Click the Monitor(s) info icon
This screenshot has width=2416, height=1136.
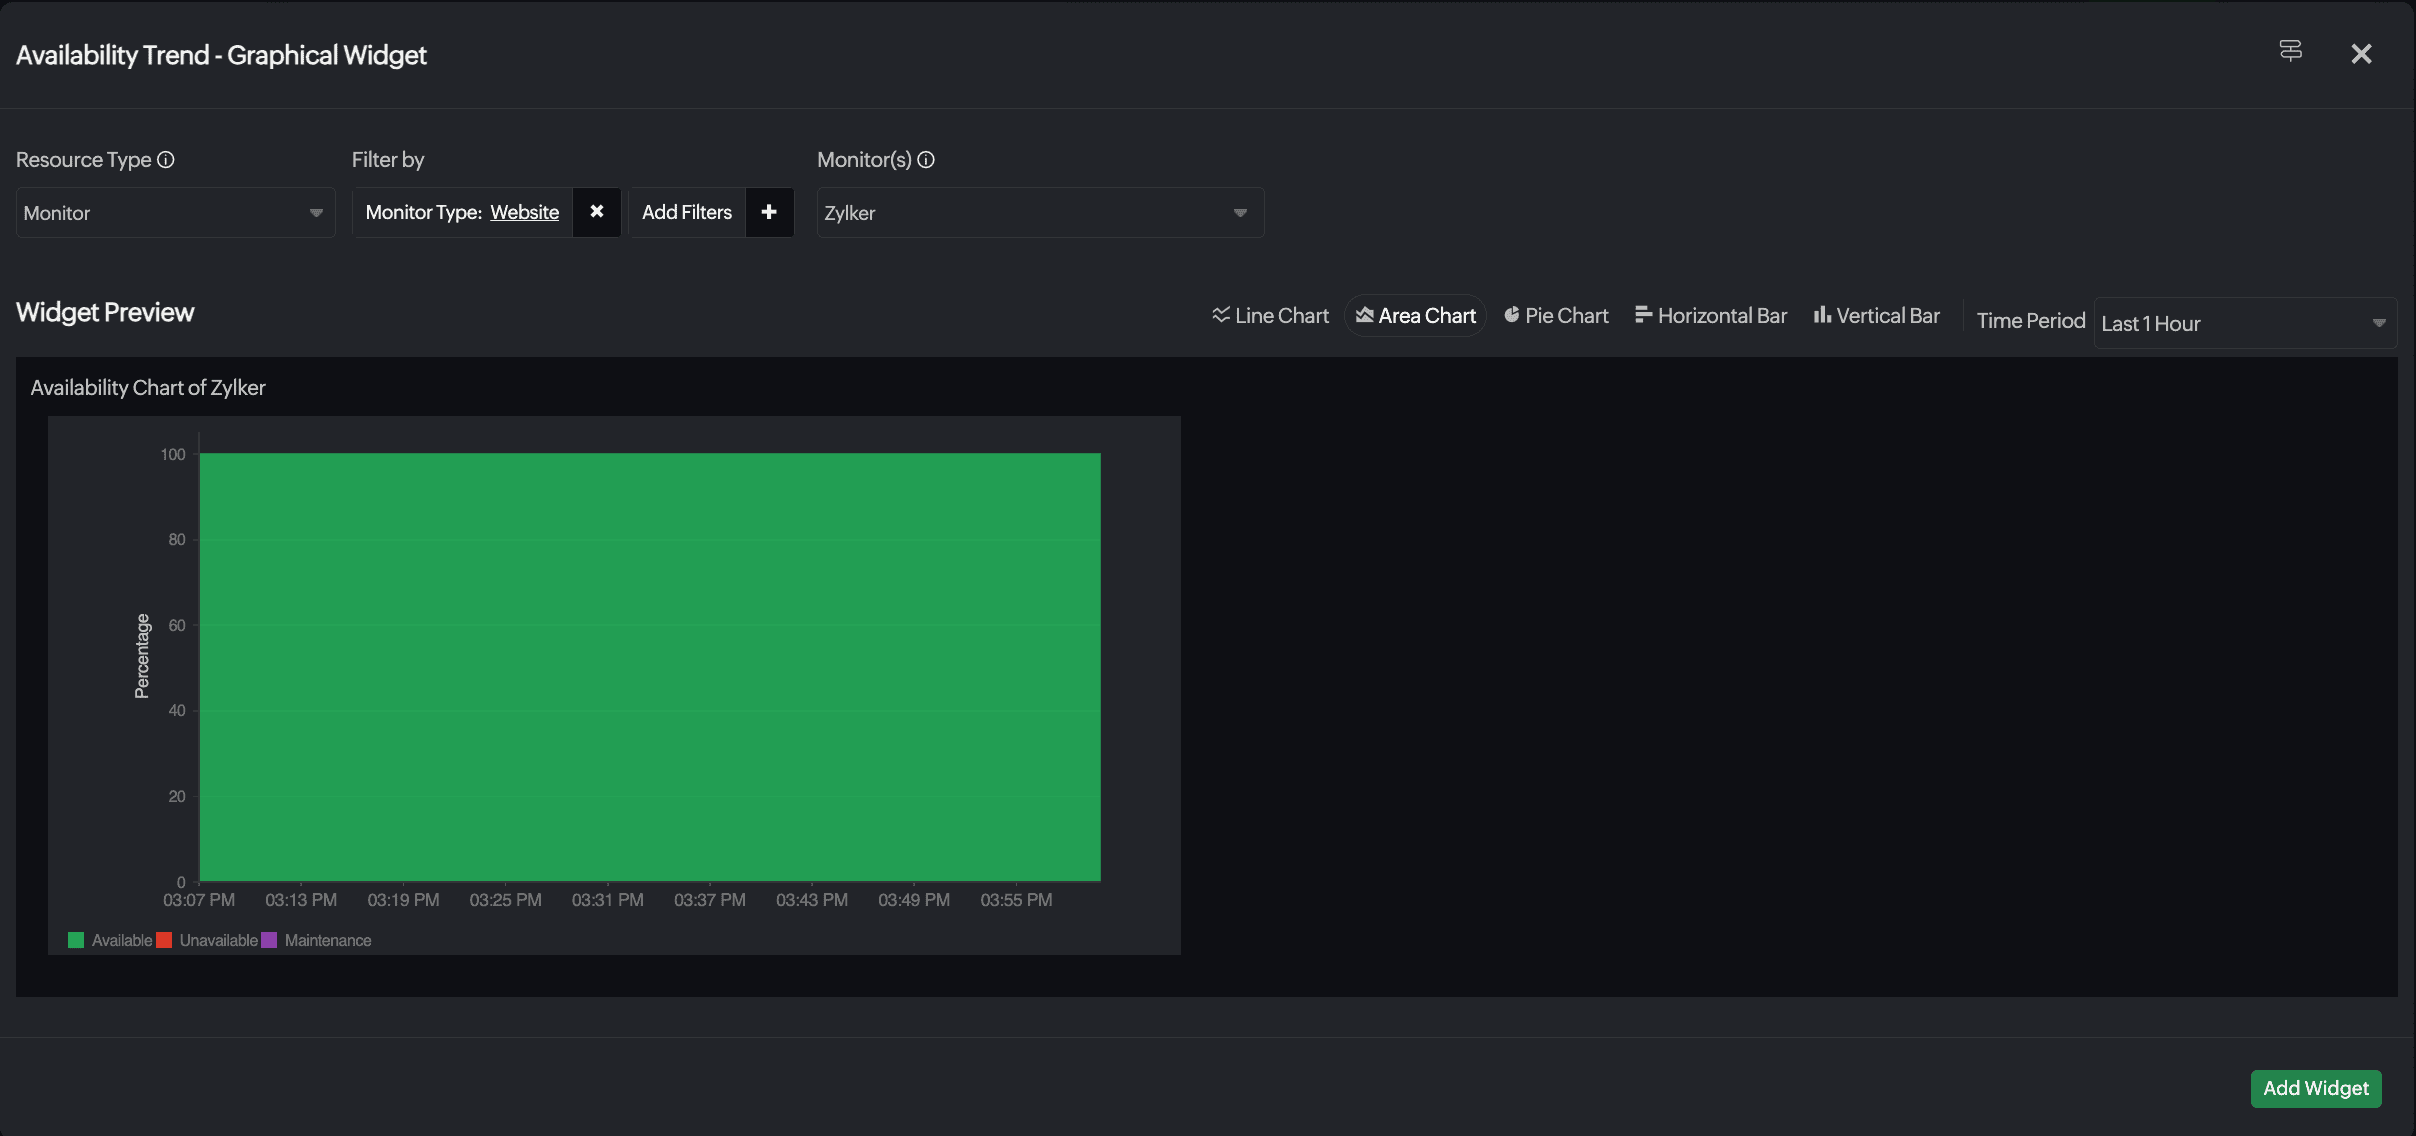tap(926, 160)
